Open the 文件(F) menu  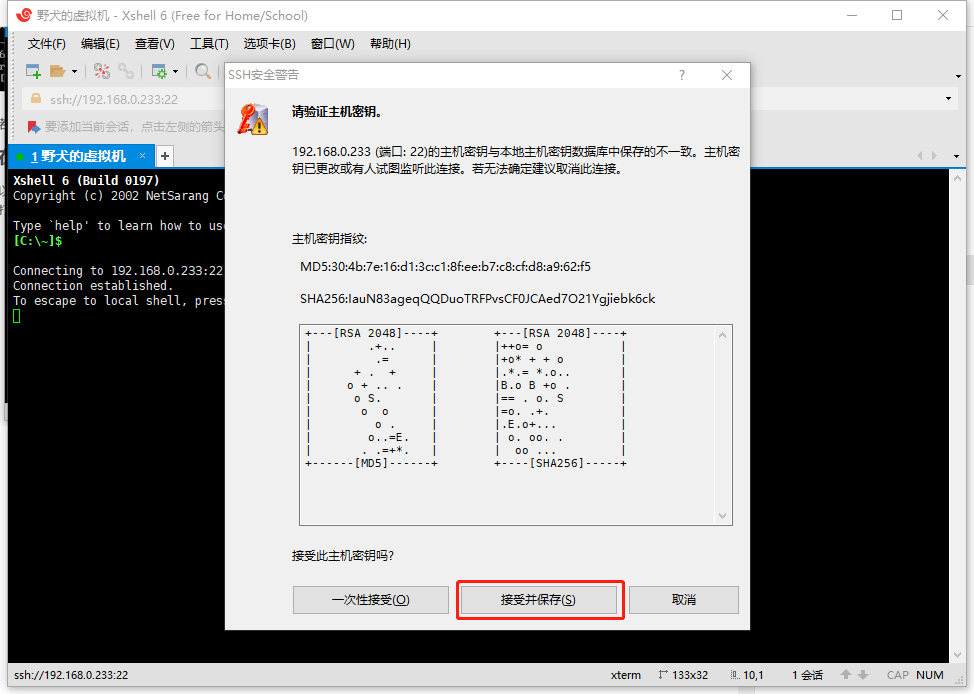pos(47,43)
